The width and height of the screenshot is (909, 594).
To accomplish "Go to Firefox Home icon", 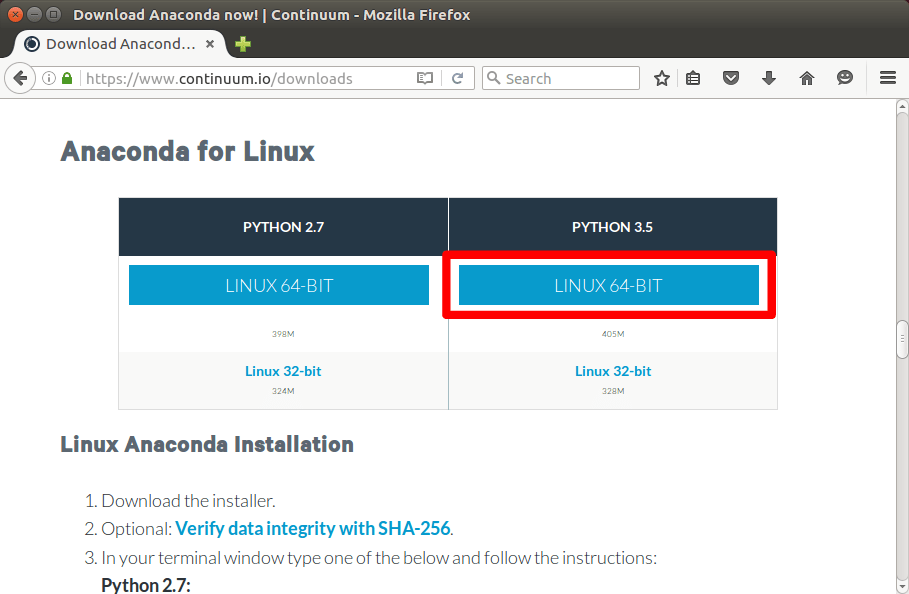I will [x=806, y=78].
